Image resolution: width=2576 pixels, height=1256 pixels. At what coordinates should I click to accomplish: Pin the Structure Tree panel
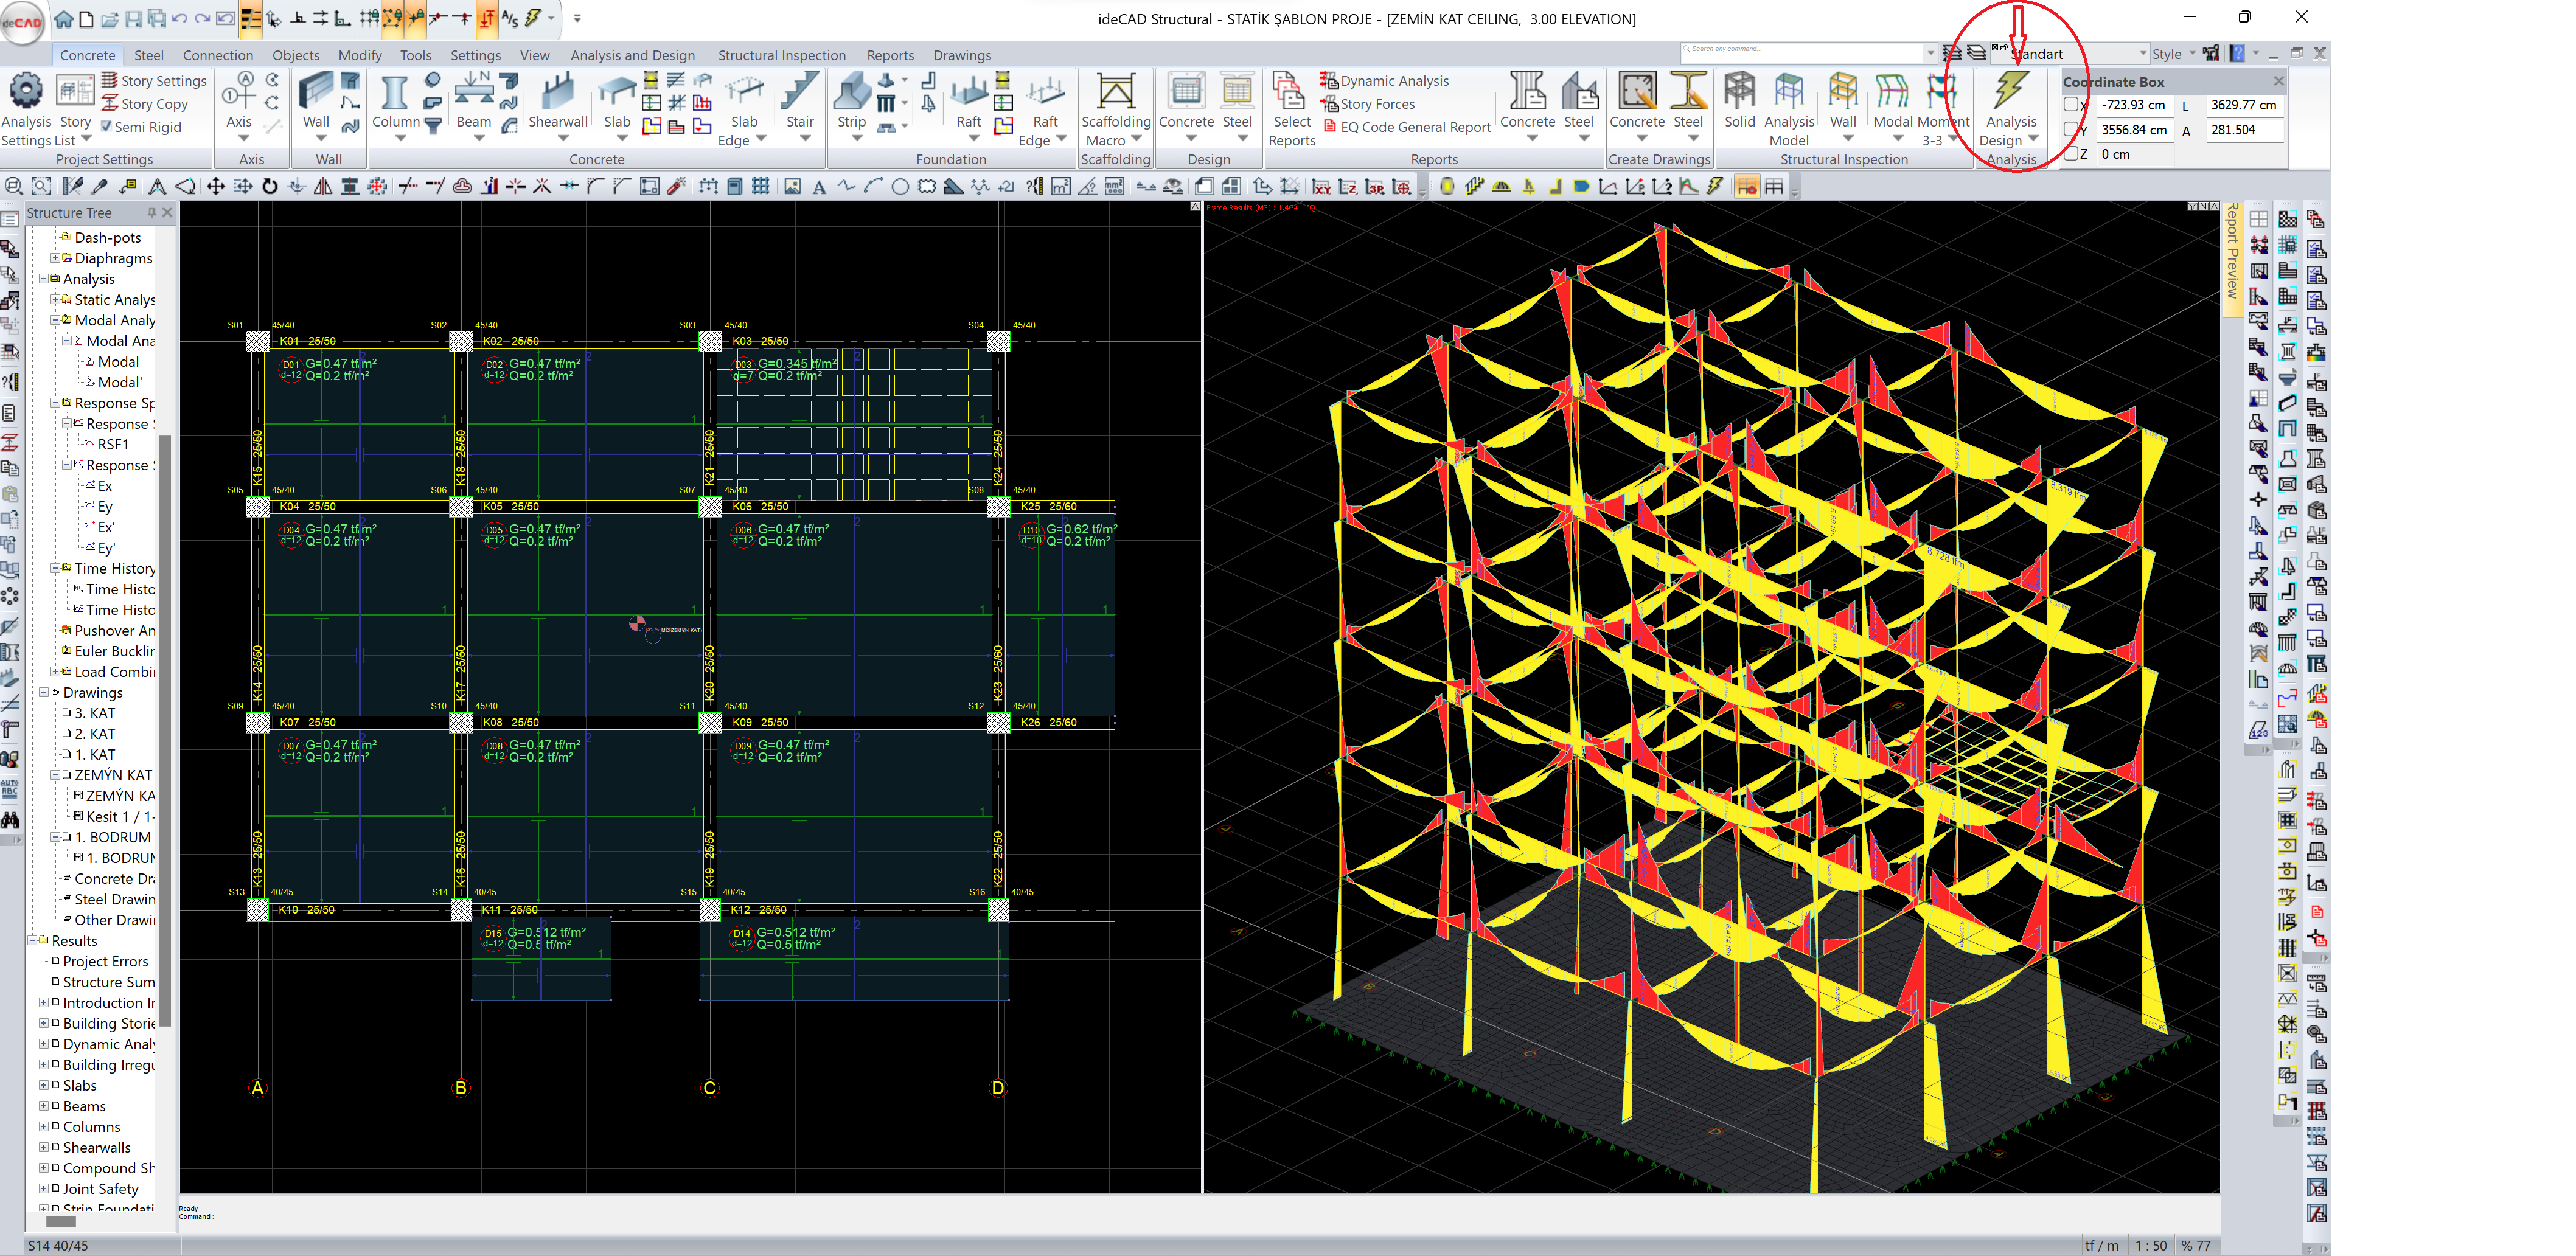coord(152,212)
